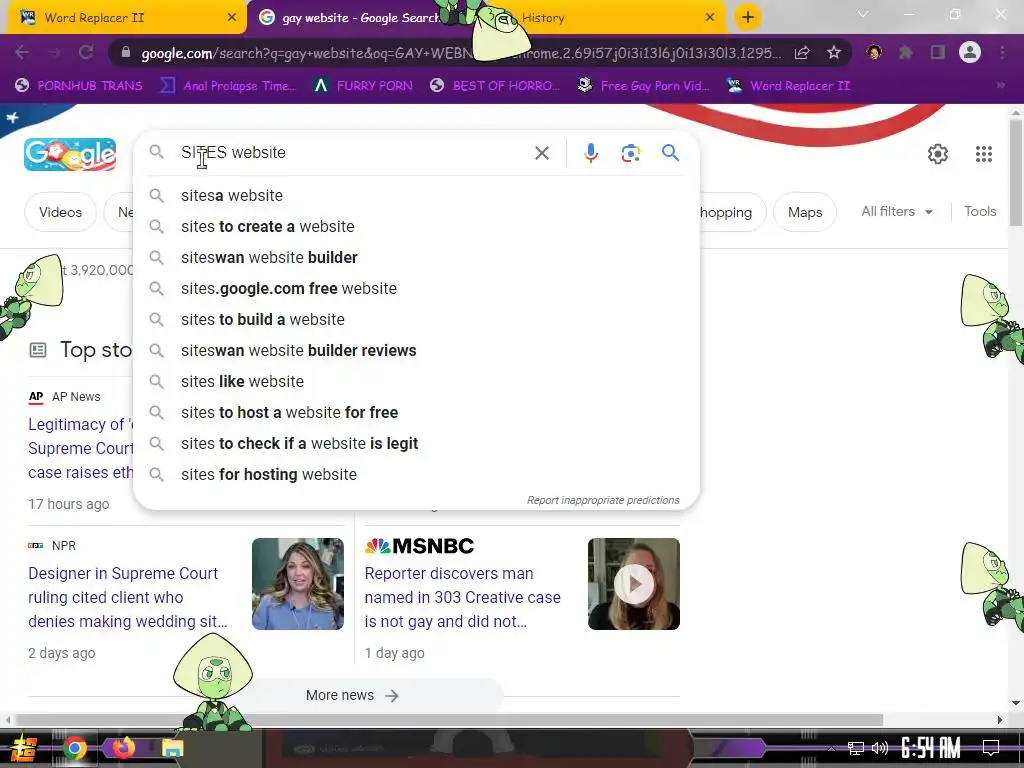Open the Tools search option
The height and width of the screenshot is (768, 1024).
(x=980, y=212)
